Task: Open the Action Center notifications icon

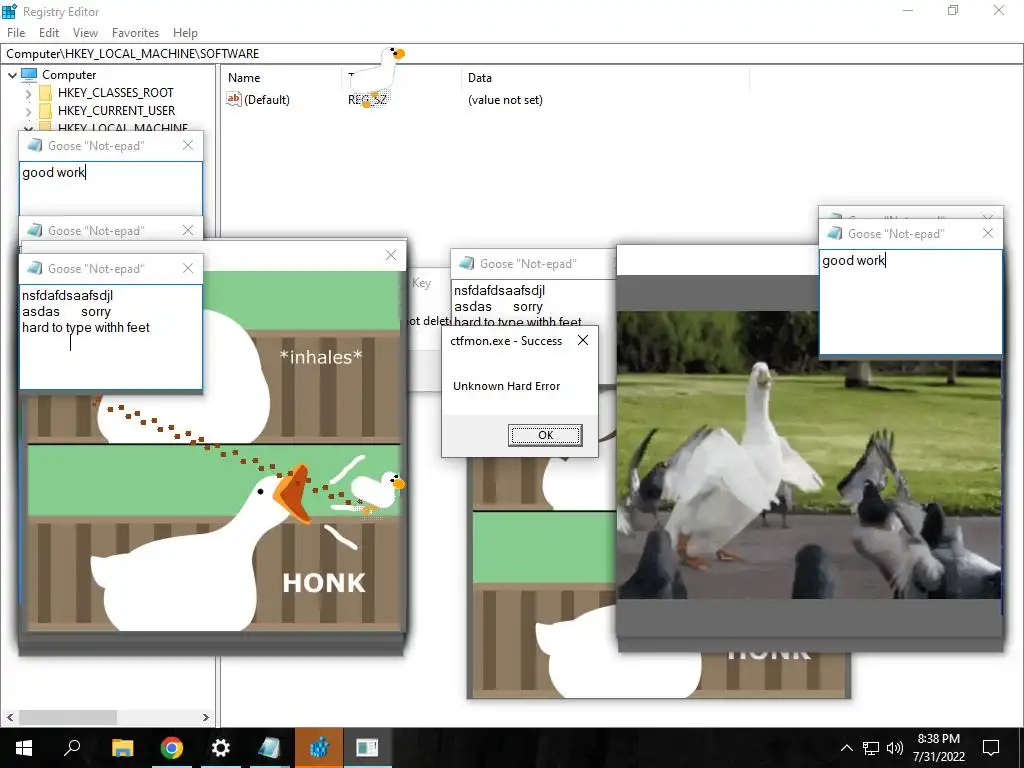Action: tap(991, 748)
